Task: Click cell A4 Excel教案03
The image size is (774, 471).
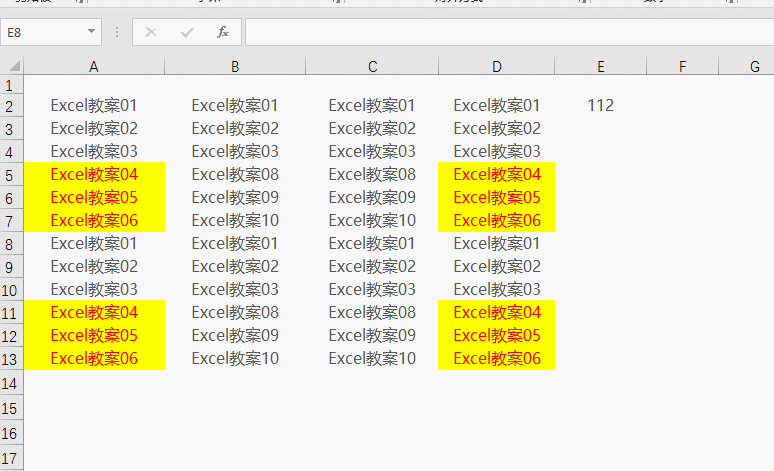Action: 94,151
